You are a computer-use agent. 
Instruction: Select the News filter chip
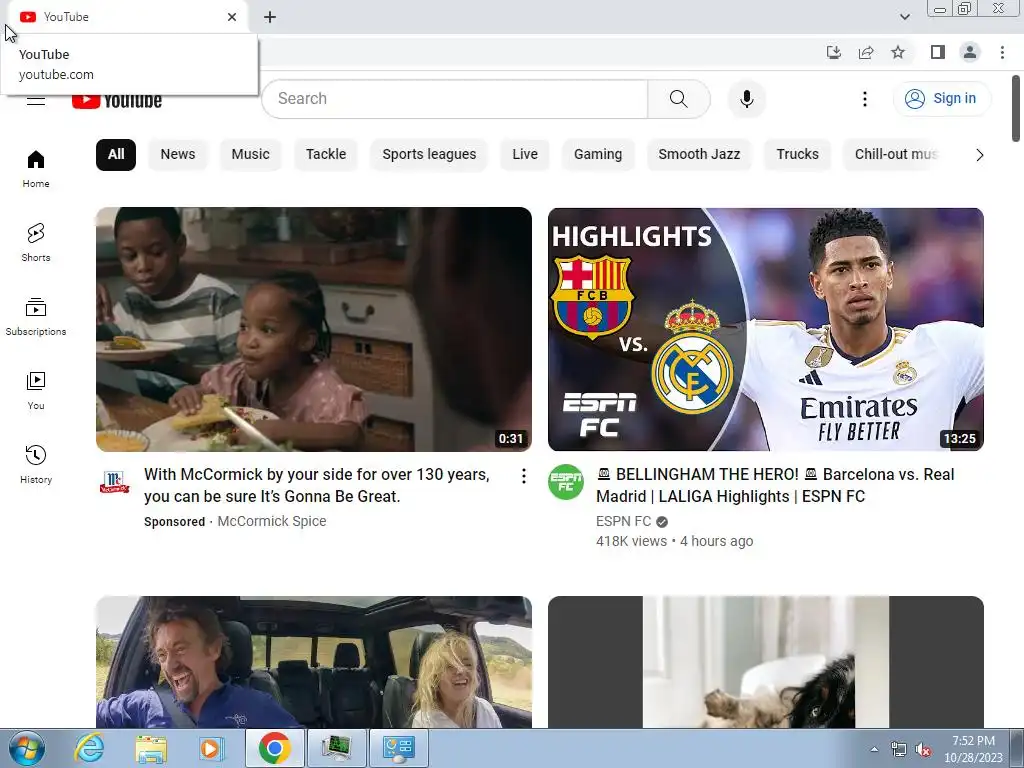[178, 155]
